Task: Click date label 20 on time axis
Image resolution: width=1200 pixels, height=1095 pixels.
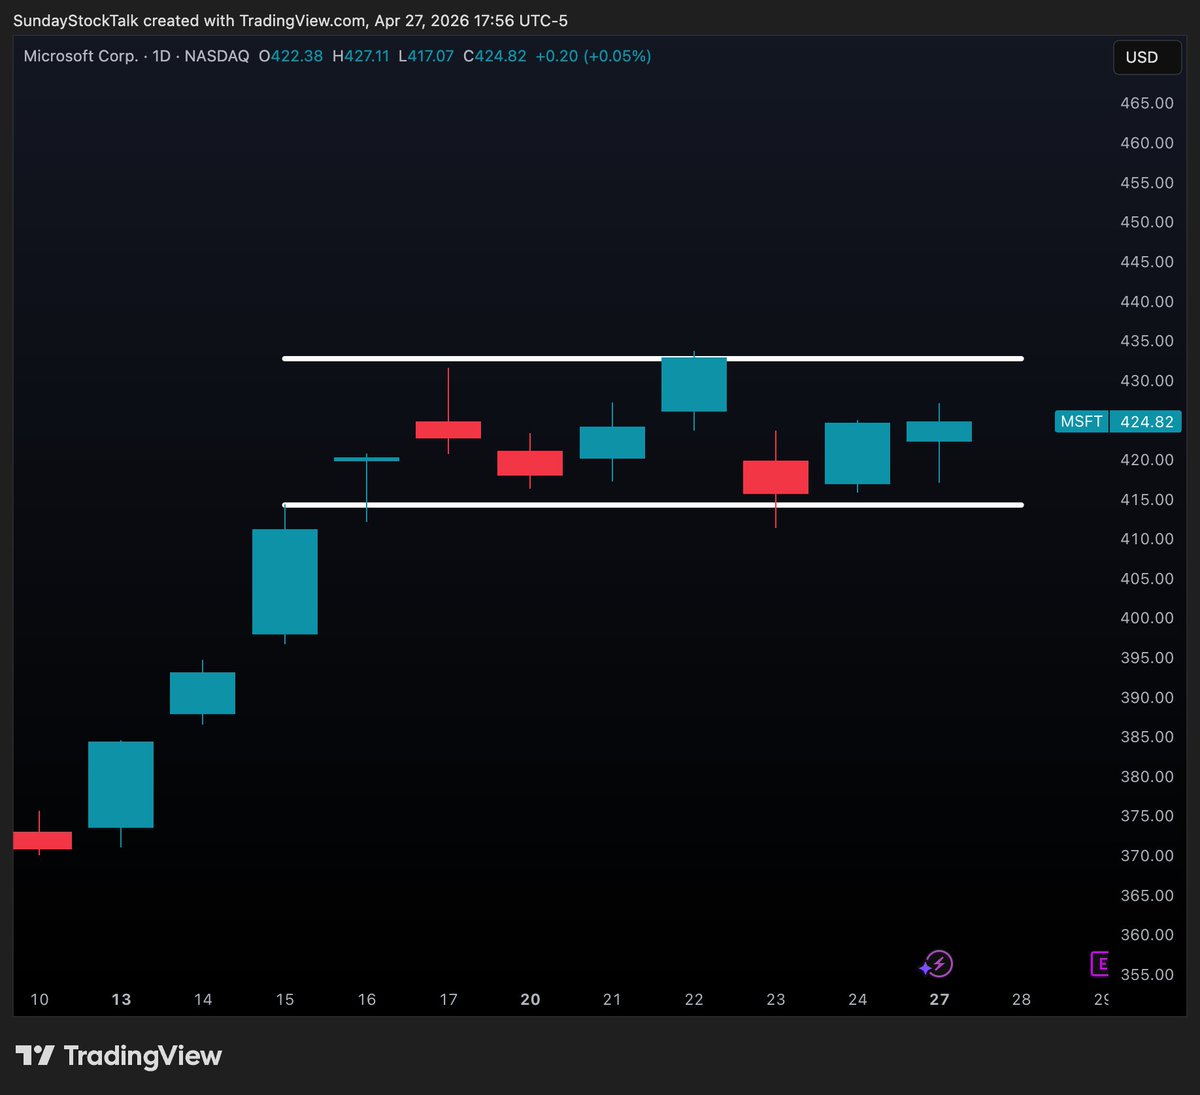Action: 530,999
